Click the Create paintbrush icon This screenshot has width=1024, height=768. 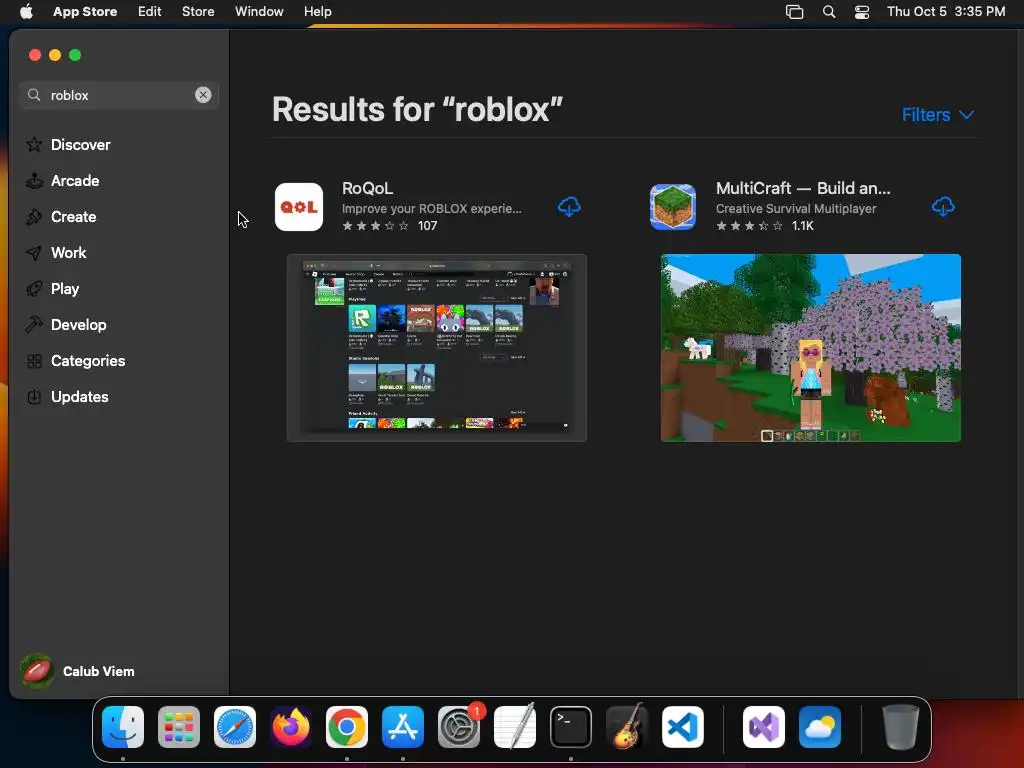[34, 217]
